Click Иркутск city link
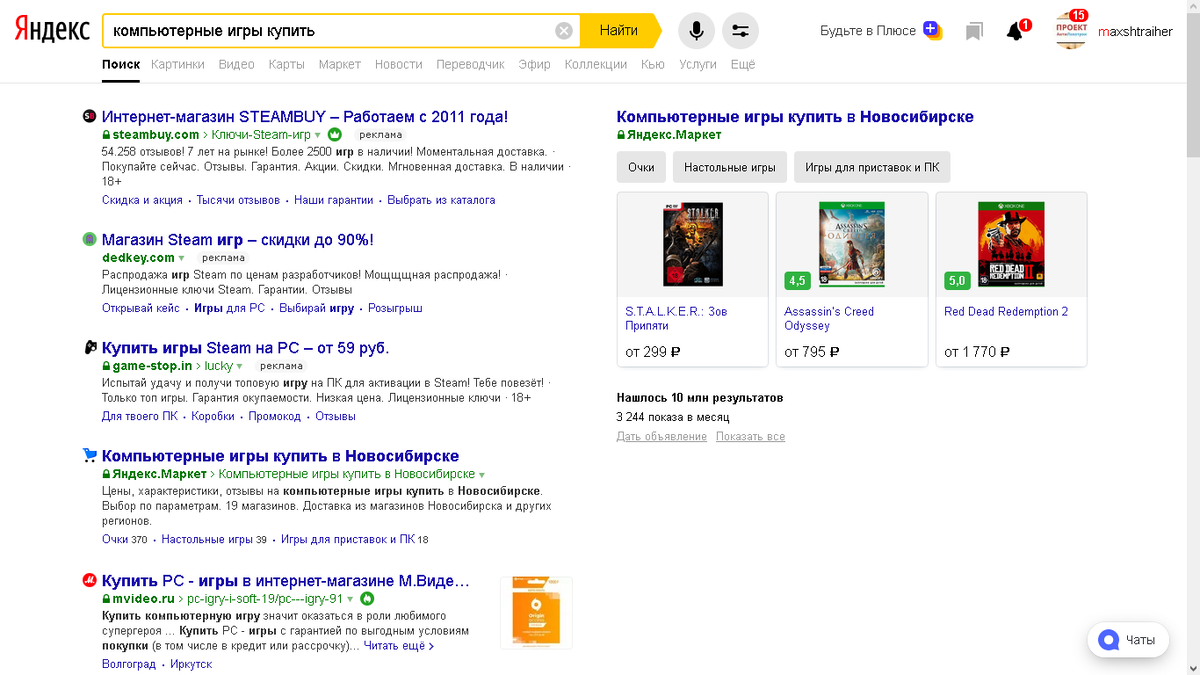This screenshot has height=675, width=1200. coord(191,664)
